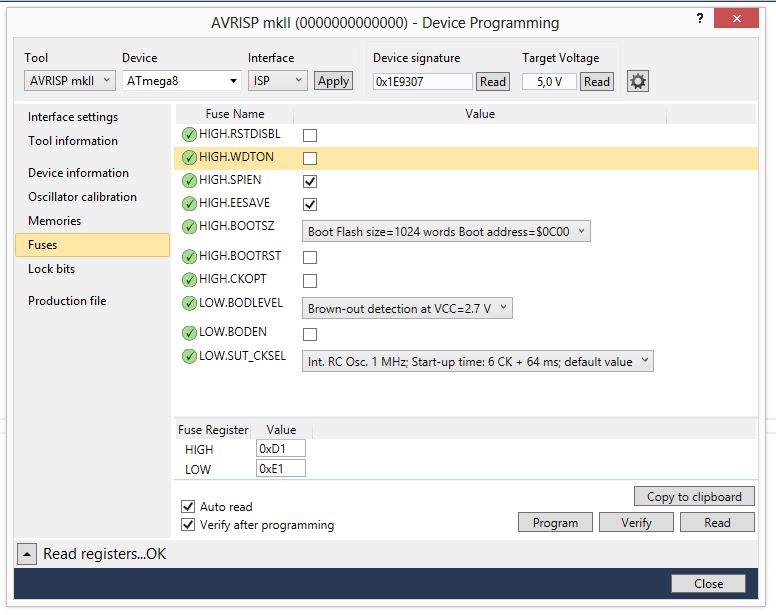Click the 'Read registers...OK' status text

104,554
